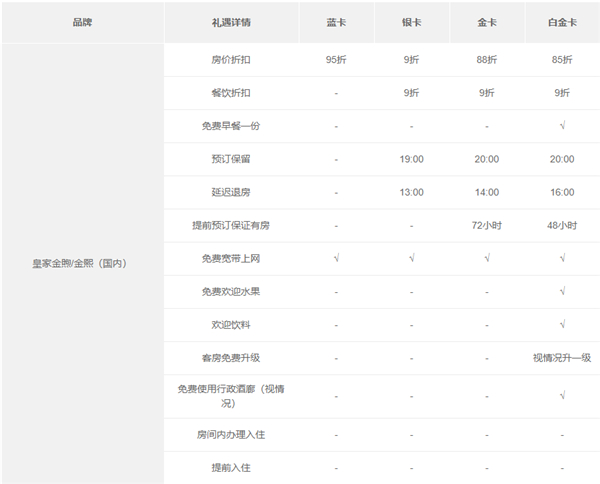
Task: Select the 白金卡 column header
Action: tap(561, 22)
